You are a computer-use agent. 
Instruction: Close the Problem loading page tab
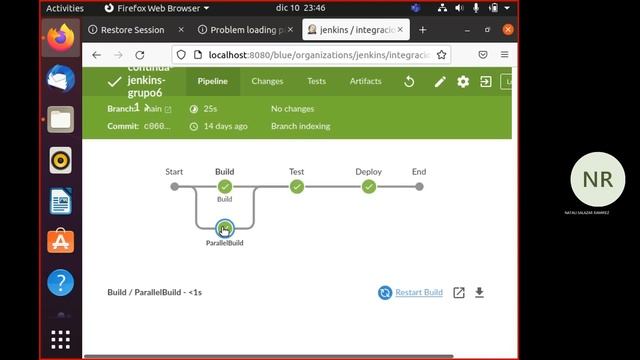pyautogui.click(x=290, y=29)
